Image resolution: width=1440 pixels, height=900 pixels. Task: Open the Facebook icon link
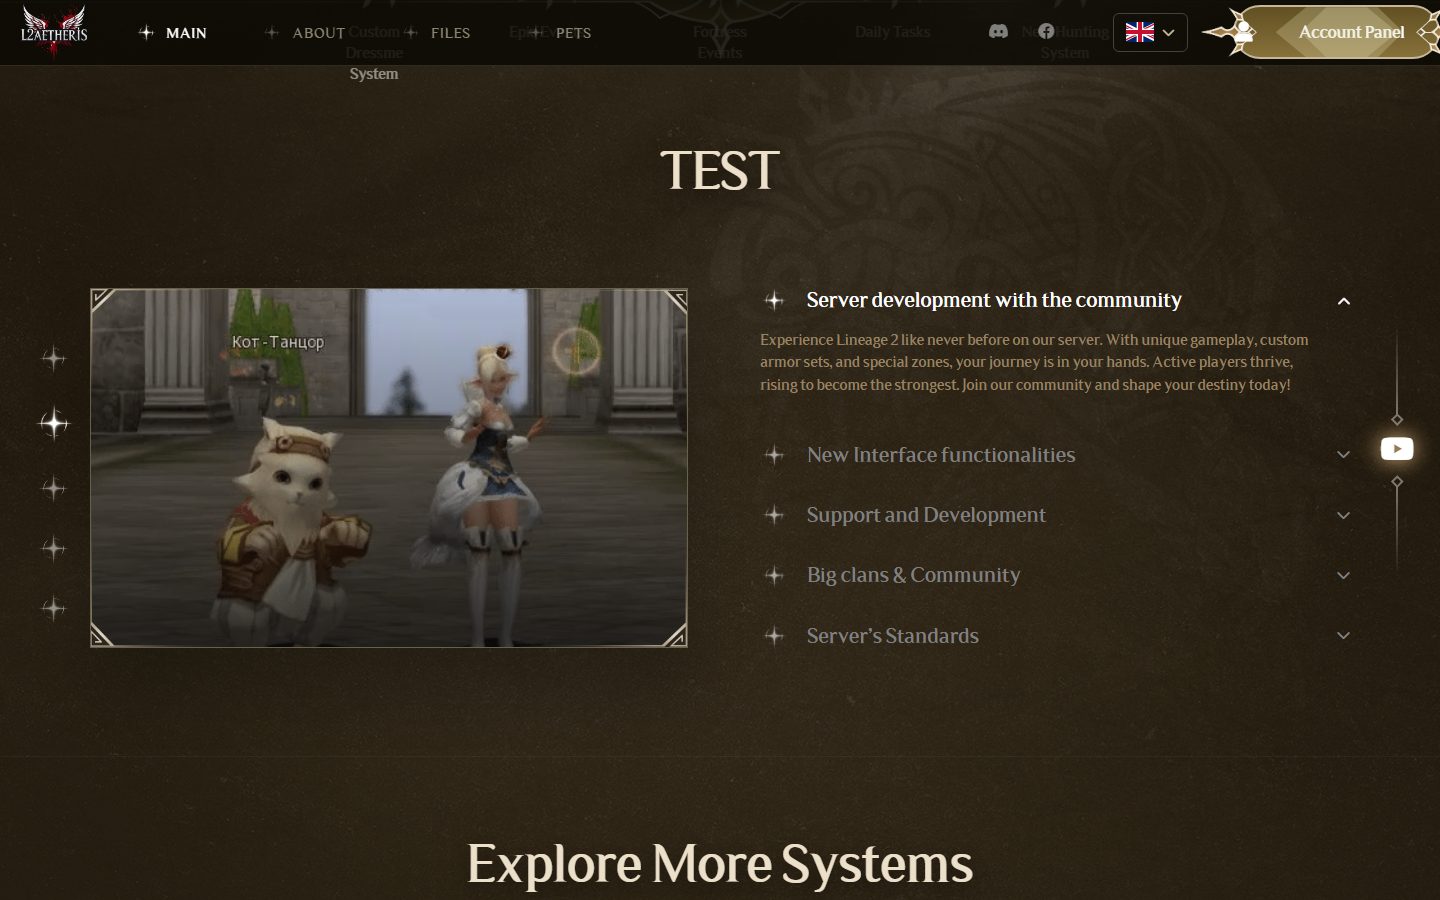click(1046, 31)
